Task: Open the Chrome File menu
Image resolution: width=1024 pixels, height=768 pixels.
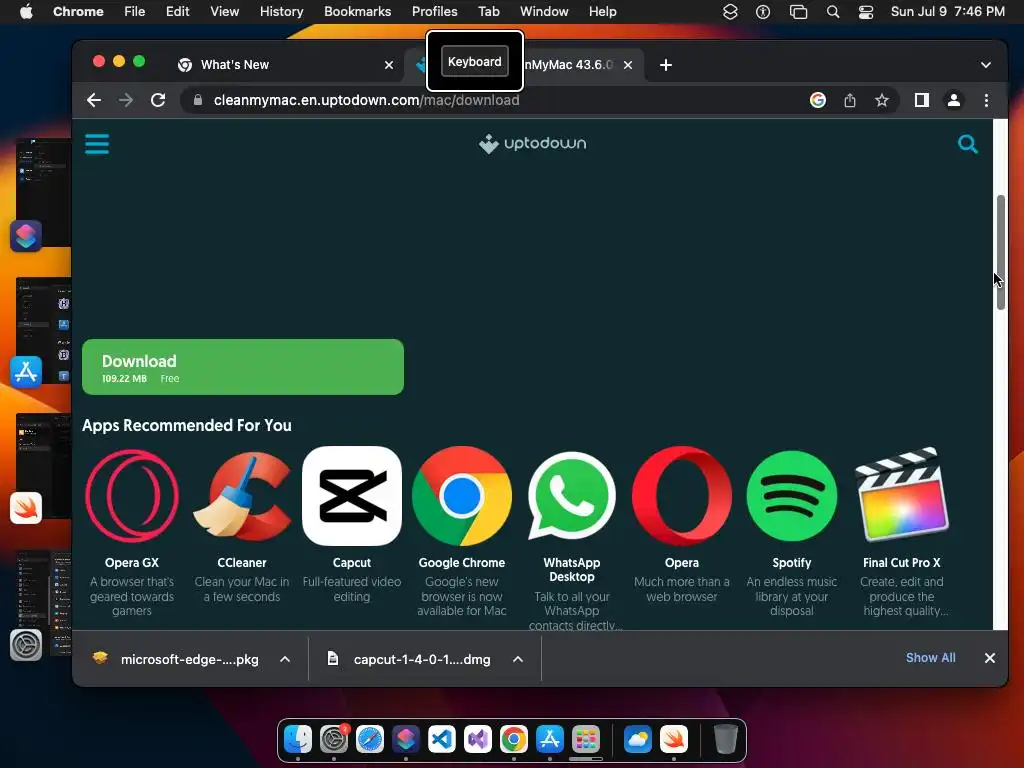Action: pyautogui.click(x=135, y=11)
